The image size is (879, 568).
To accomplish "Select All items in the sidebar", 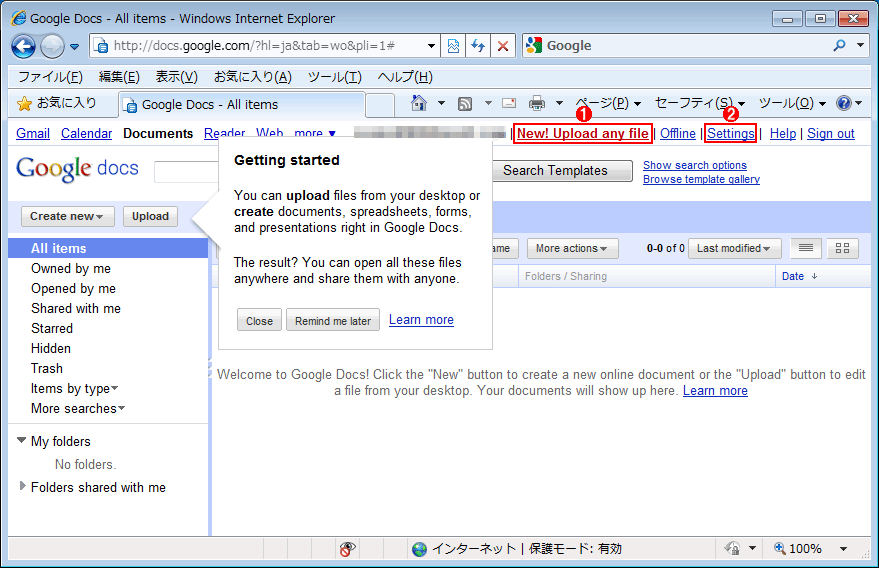I will [108, 248].
